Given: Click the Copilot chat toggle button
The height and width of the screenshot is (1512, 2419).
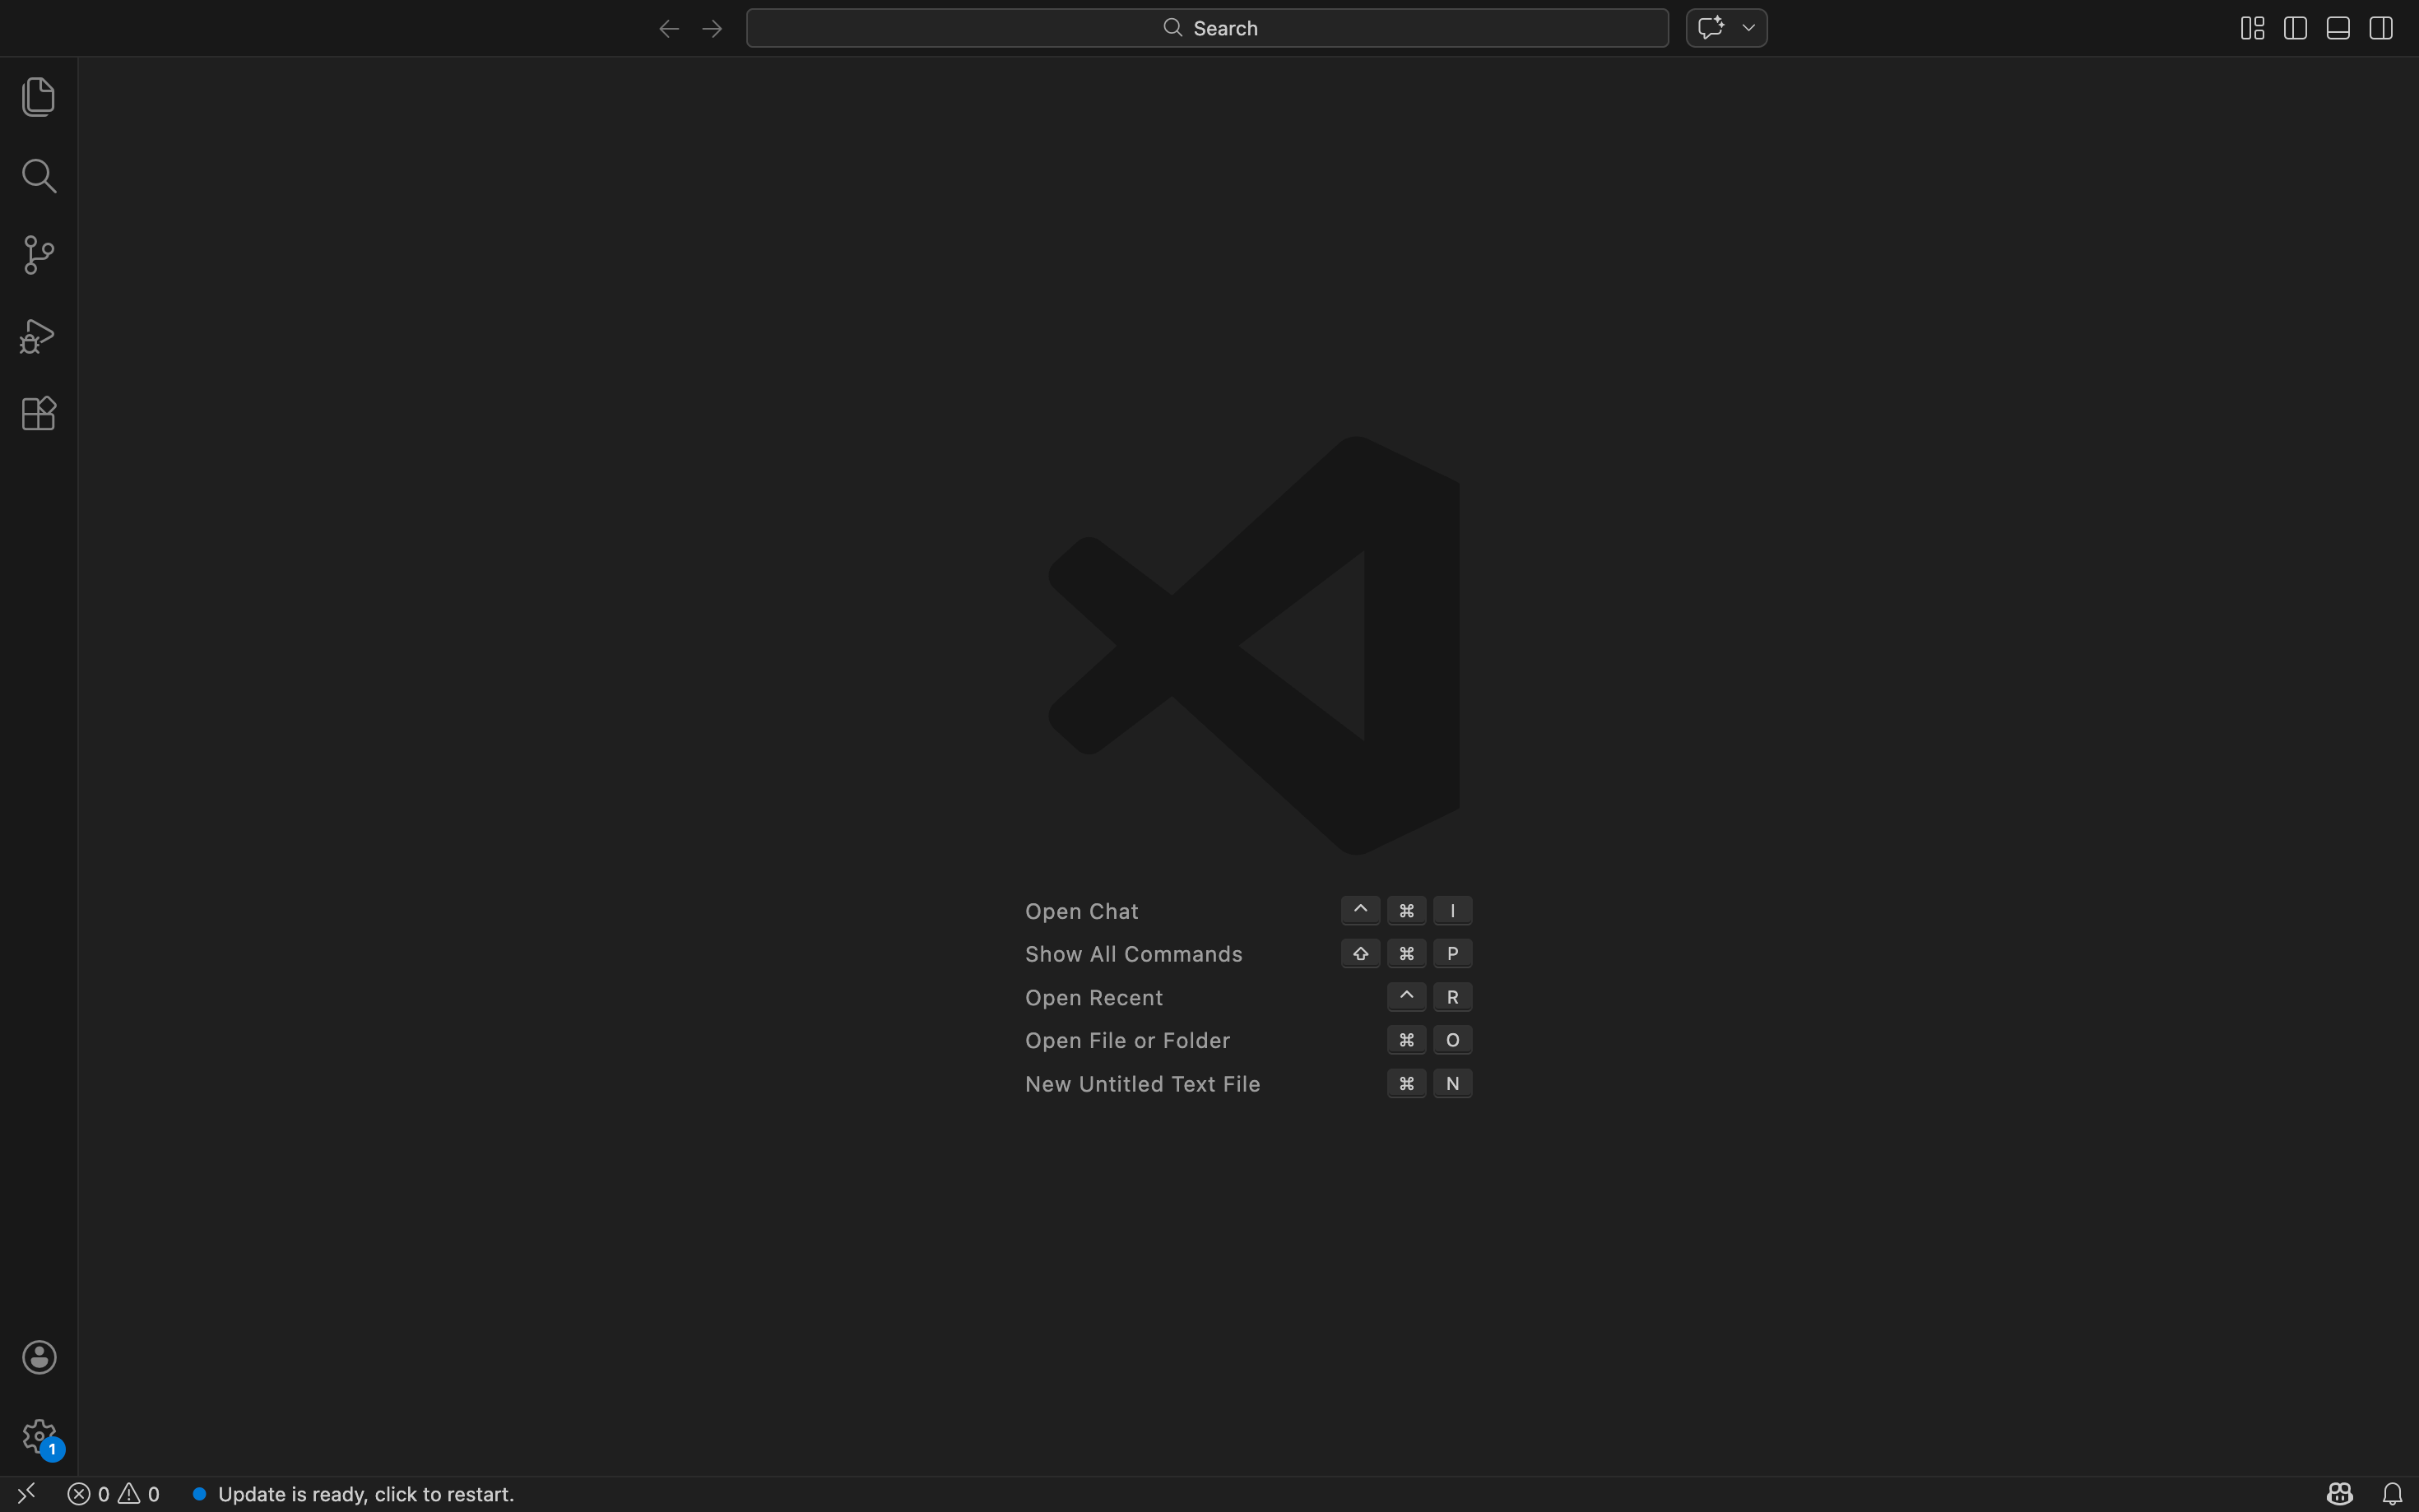Looking at the screenshot, I should click(x=1711, y=28).
